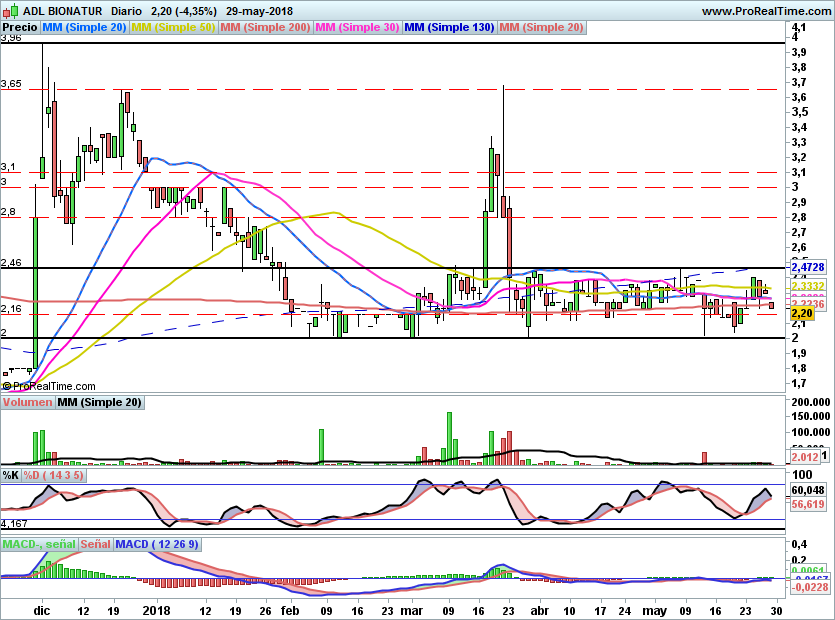The height and width of the screenshot is (620, 835).
Task: Click the candlestick chart icon beside ADL BIONATUR
Action: tap(11, 11)
